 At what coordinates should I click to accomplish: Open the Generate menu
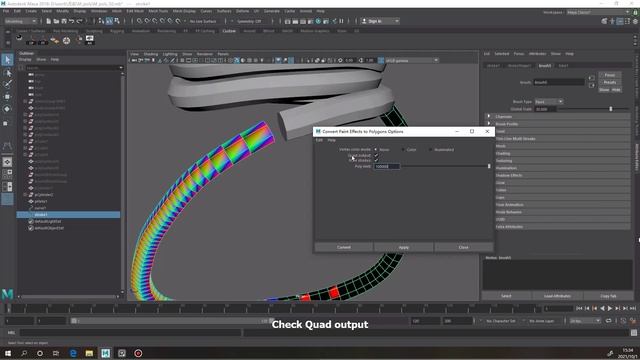tap(271, 11)
